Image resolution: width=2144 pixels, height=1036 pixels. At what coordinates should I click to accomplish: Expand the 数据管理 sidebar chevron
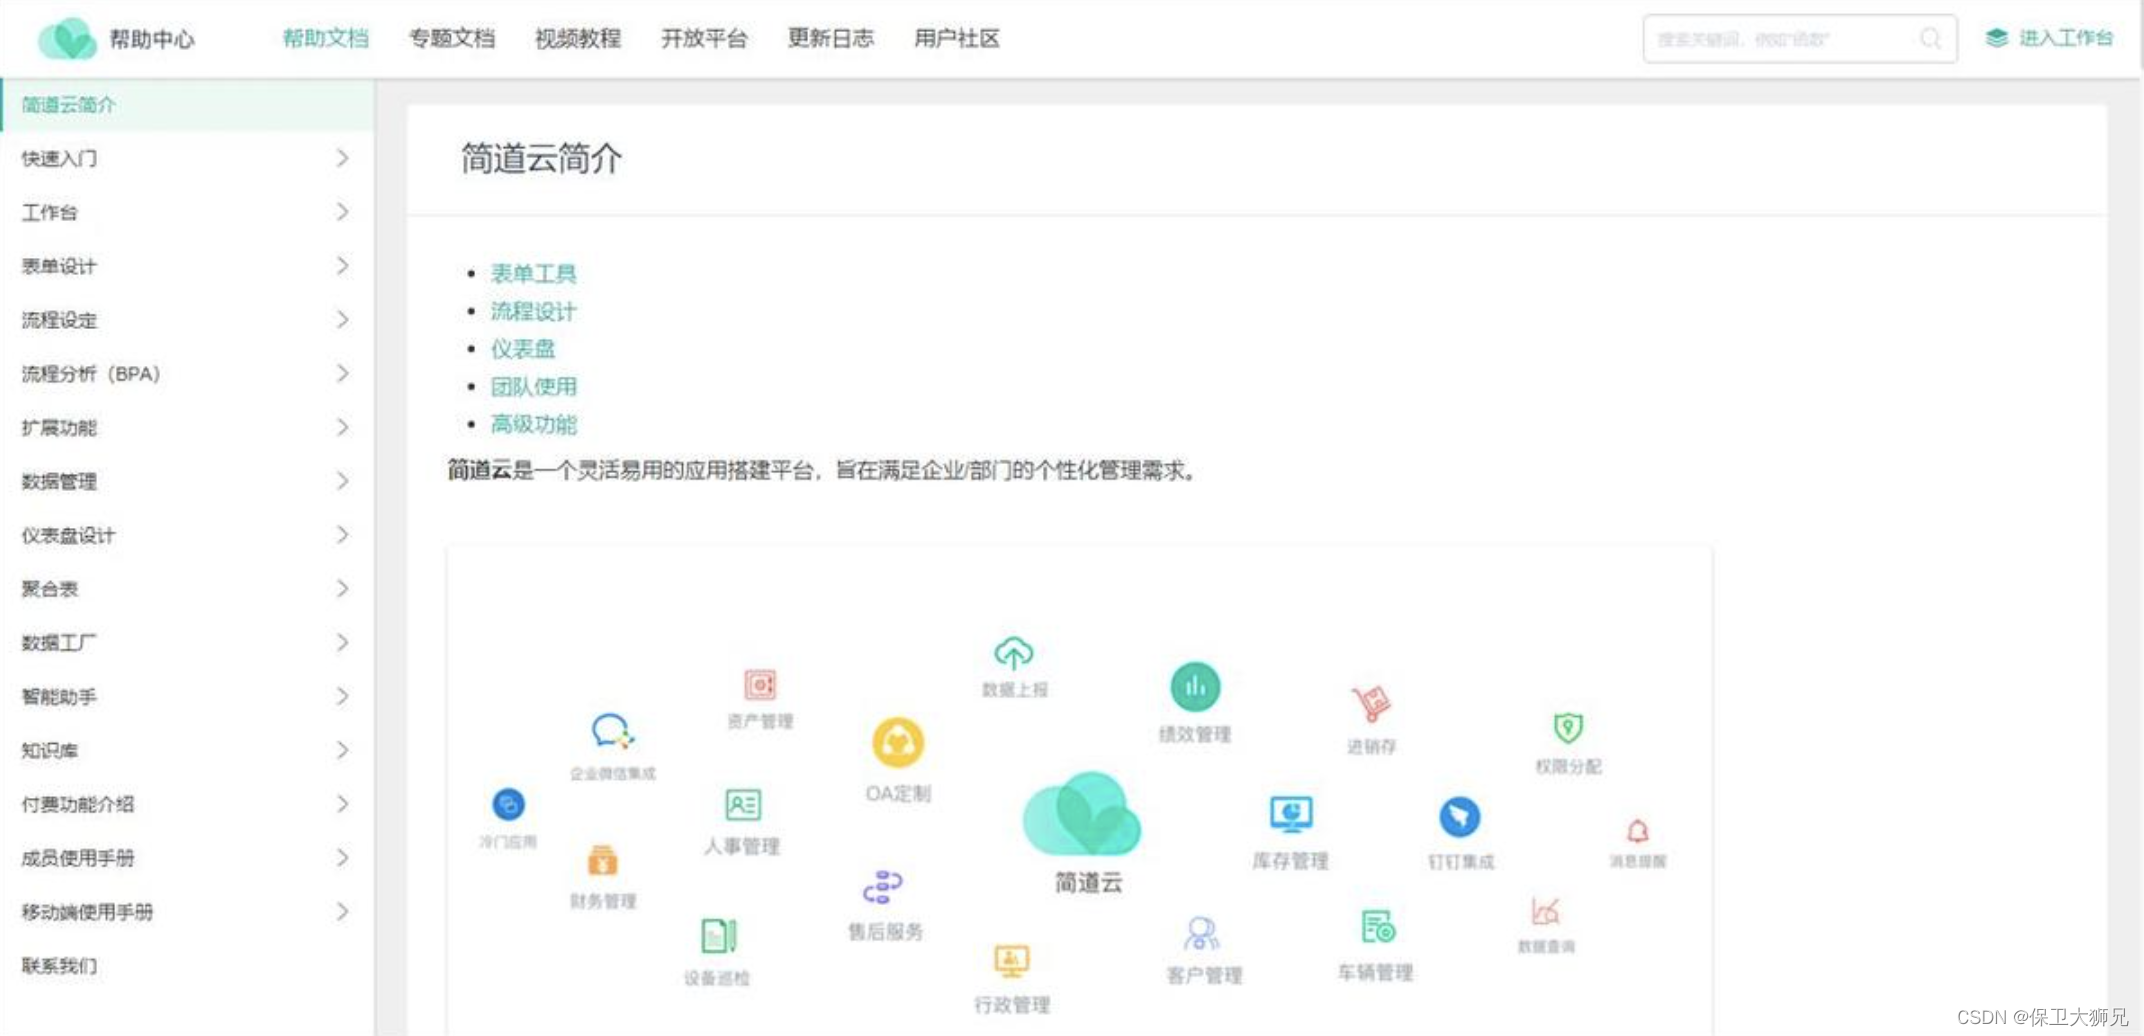342,482
